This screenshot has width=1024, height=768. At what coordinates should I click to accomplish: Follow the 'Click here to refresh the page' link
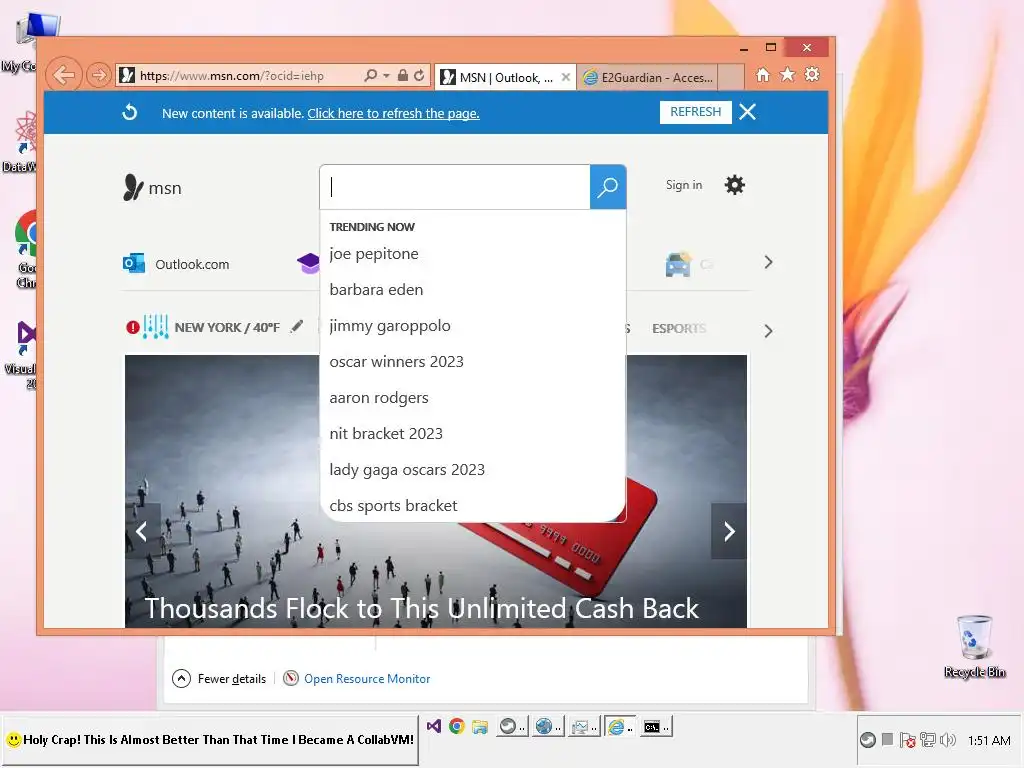[x=393, y=114]
